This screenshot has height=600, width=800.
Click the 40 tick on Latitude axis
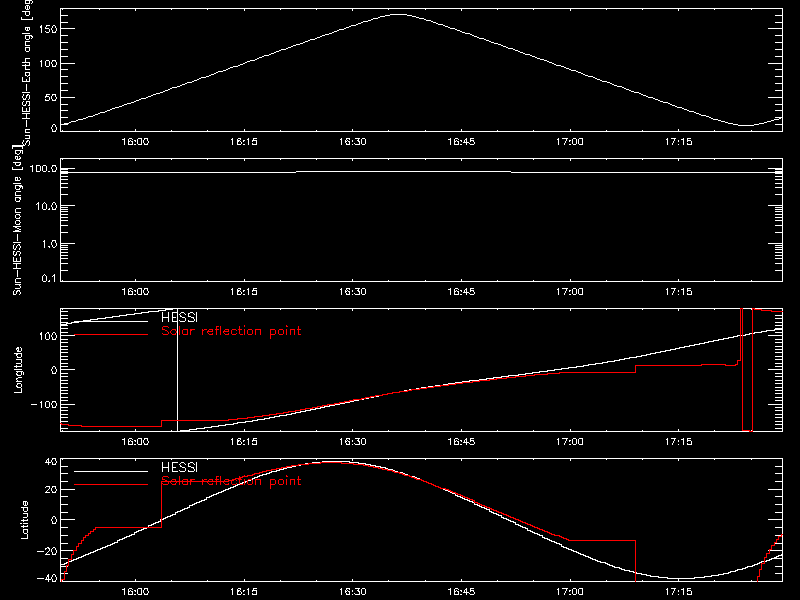coord(51,462)
